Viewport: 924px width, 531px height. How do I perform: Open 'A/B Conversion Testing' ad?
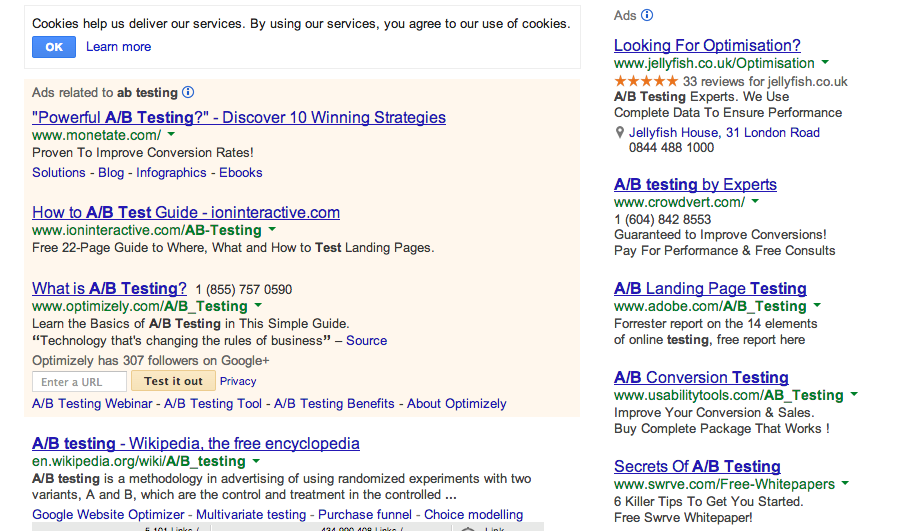[701, 378]
